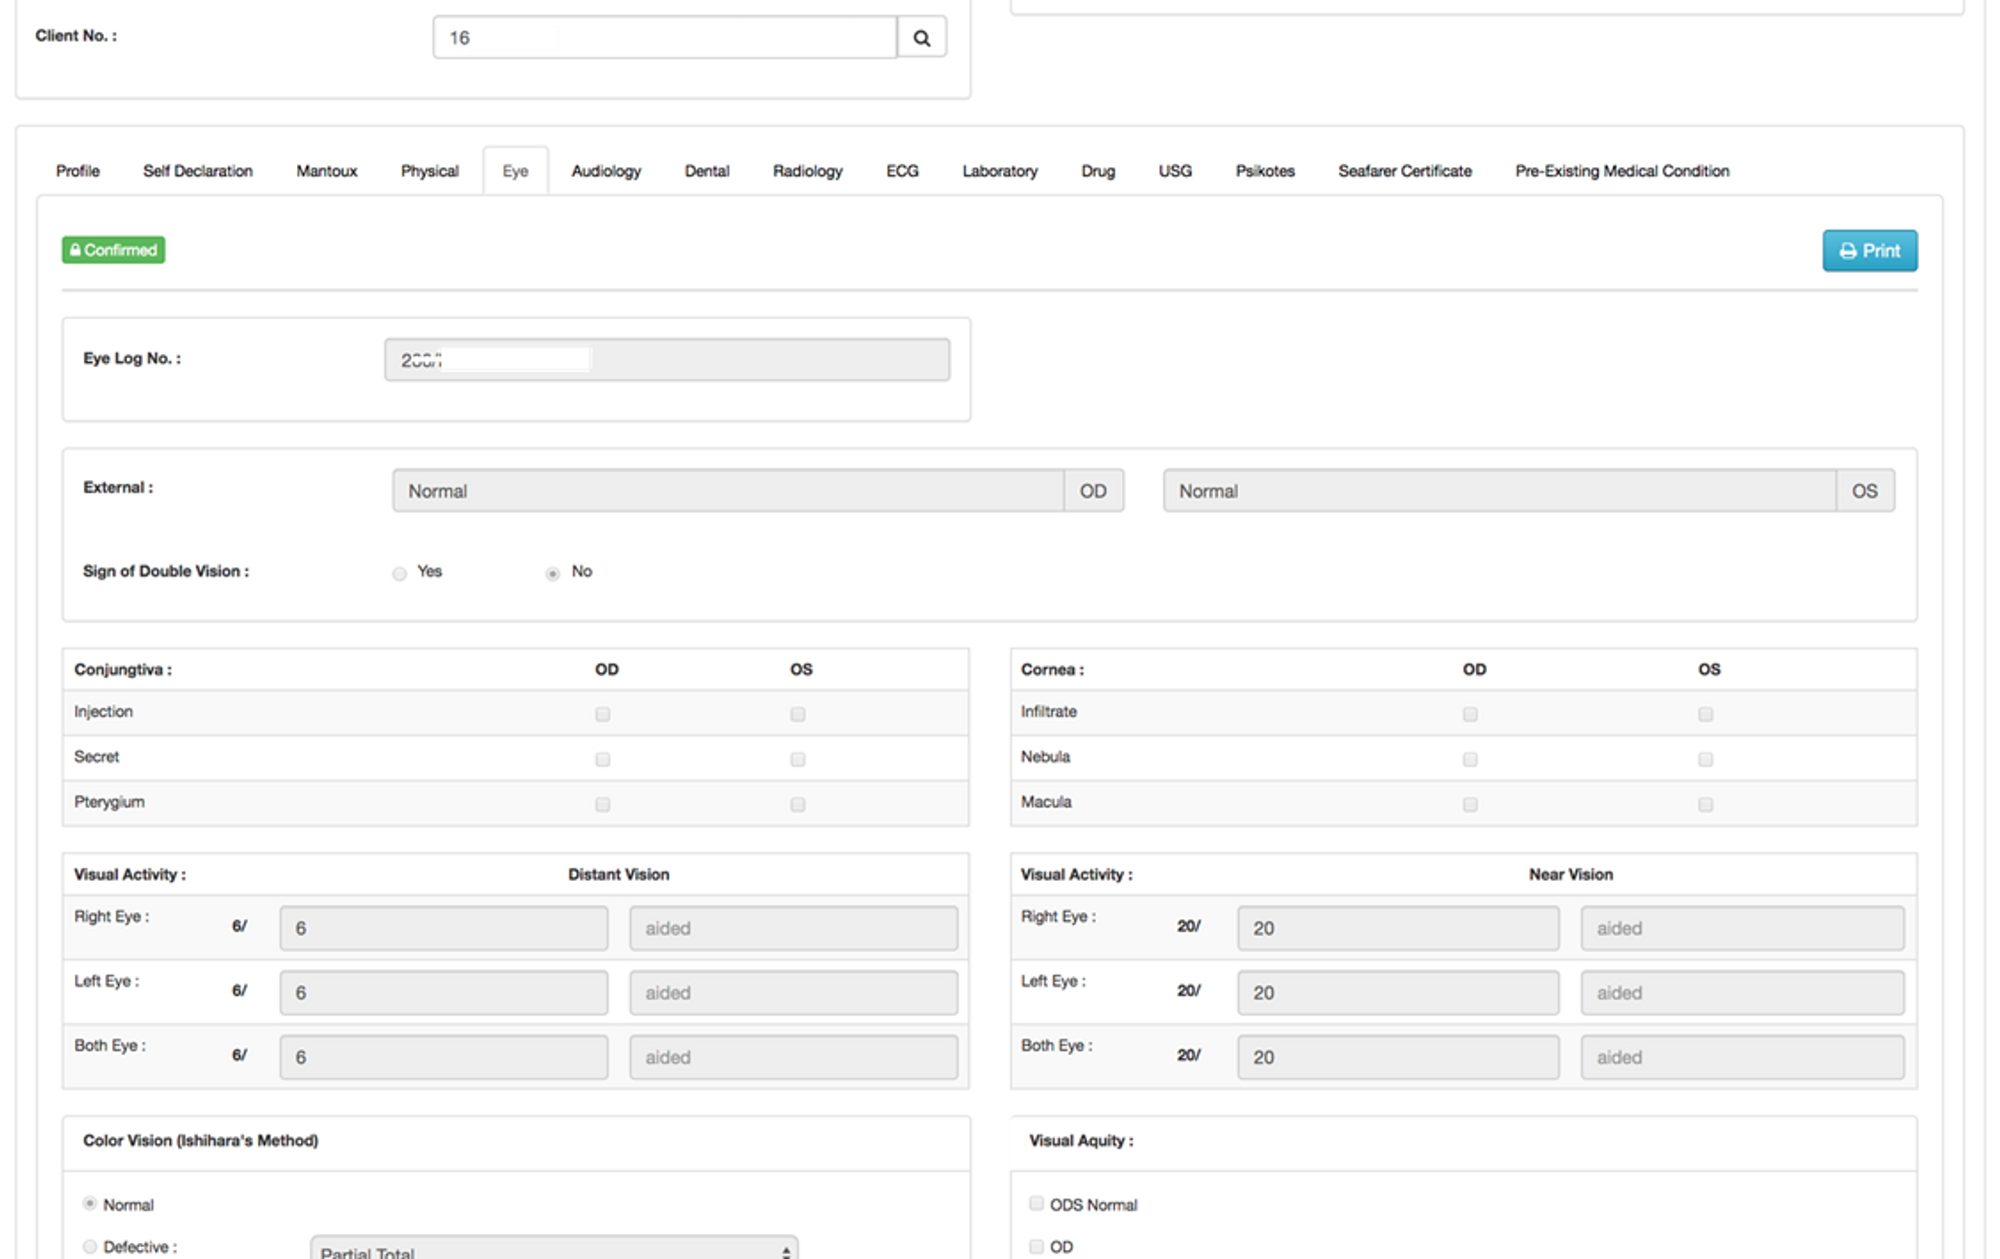Image resolution: width=2000 pixels, height=1259 pixels.
Task: Click the External OD Normal field
Action: point(727,491)
